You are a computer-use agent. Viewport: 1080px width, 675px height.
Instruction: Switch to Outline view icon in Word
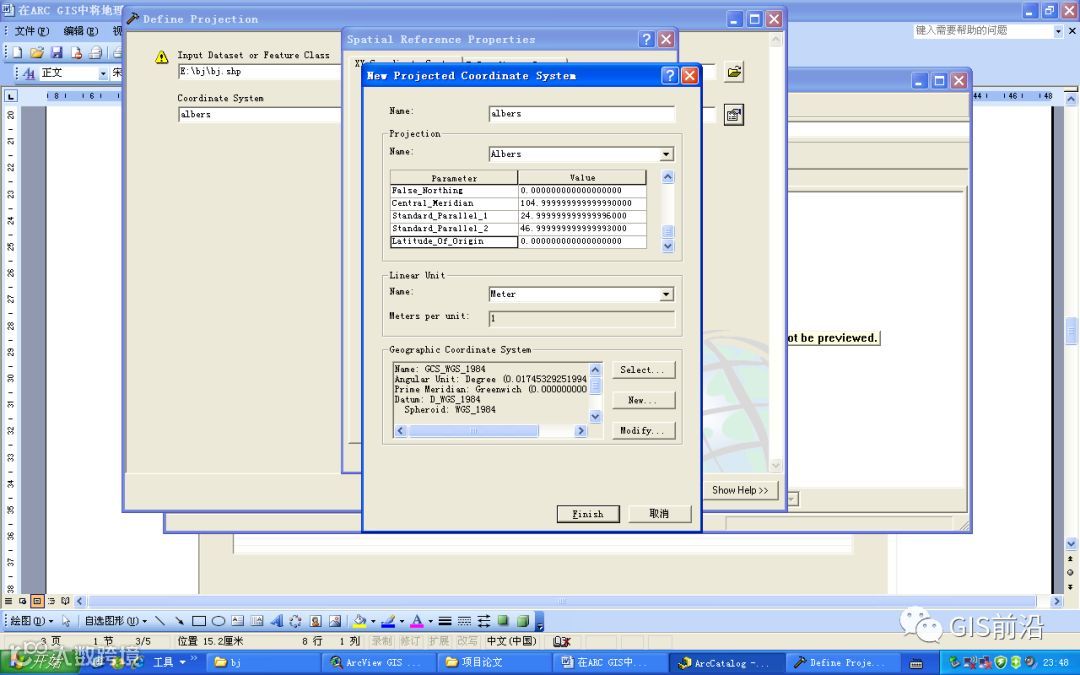(51, 601)
